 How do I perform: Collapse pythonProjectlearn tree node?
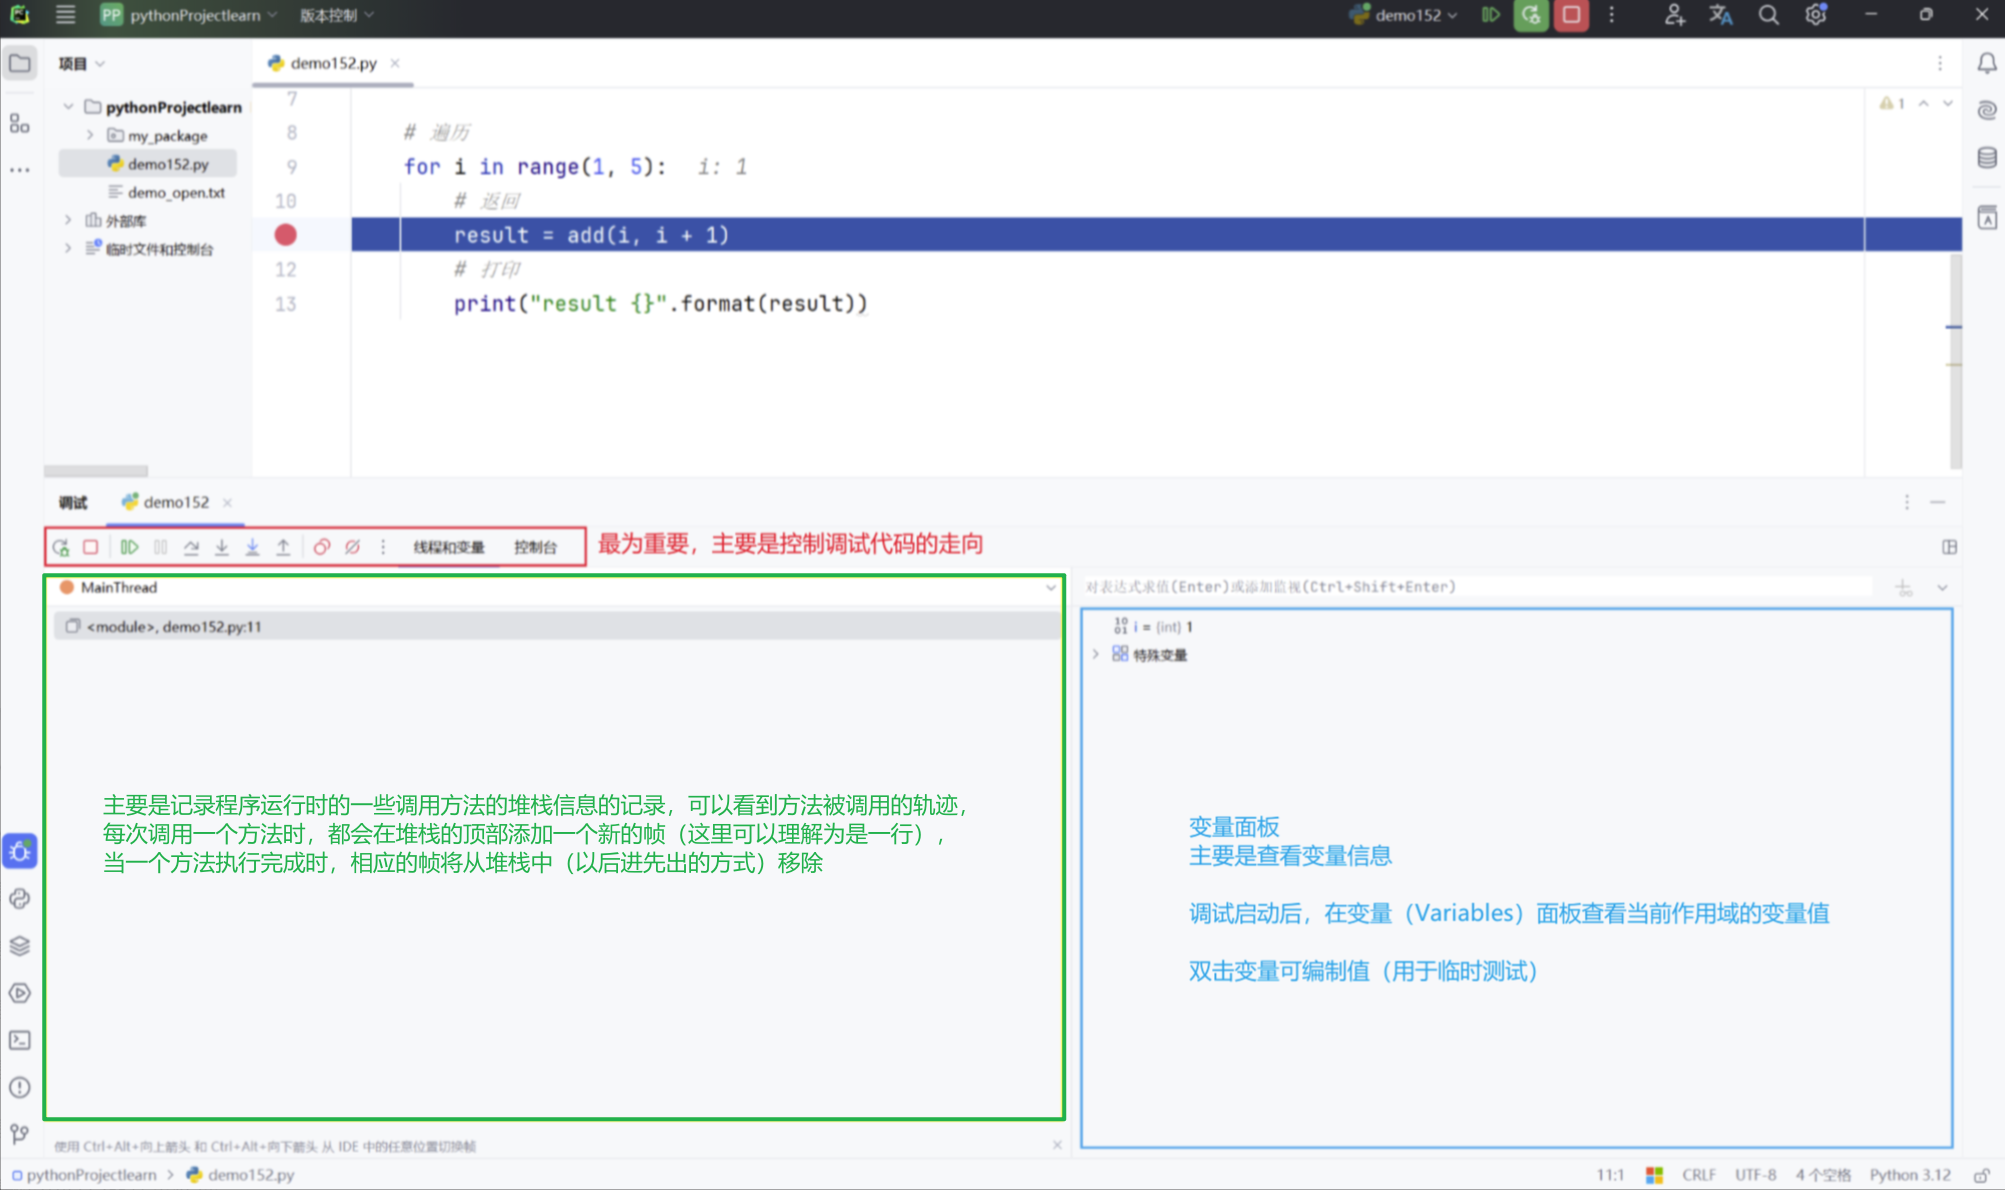point(68,106)
